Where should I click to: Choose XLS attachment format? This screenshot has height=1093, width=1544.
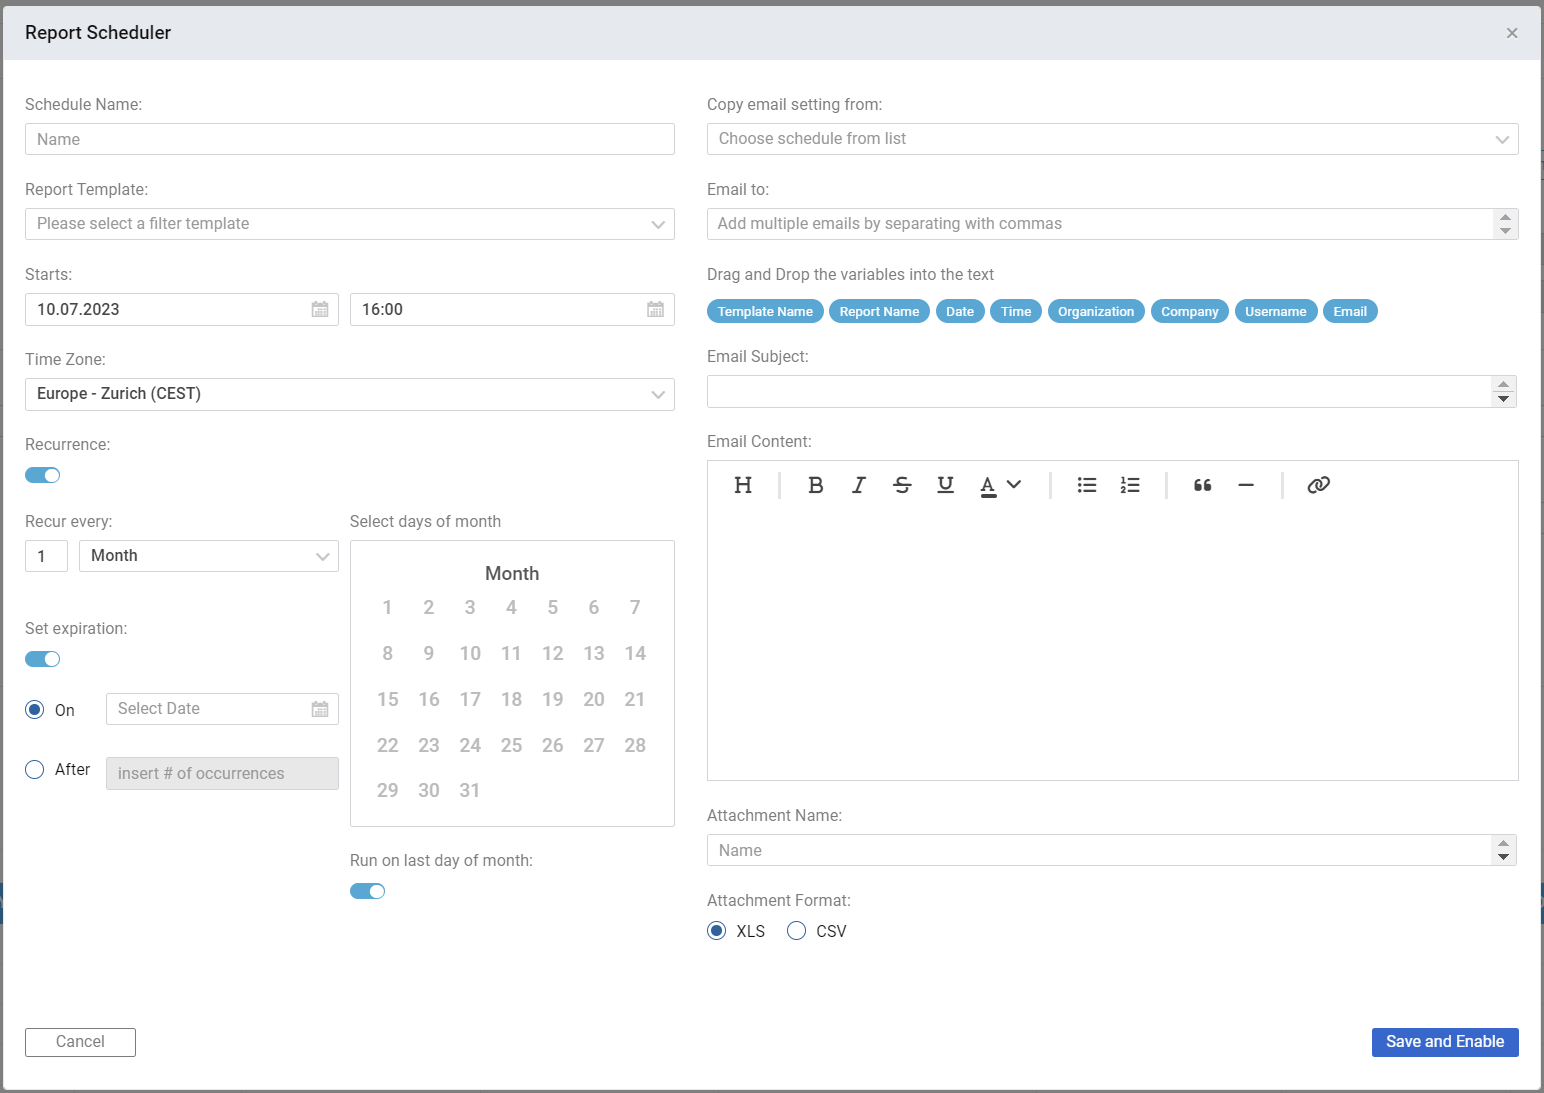[716, 931]
